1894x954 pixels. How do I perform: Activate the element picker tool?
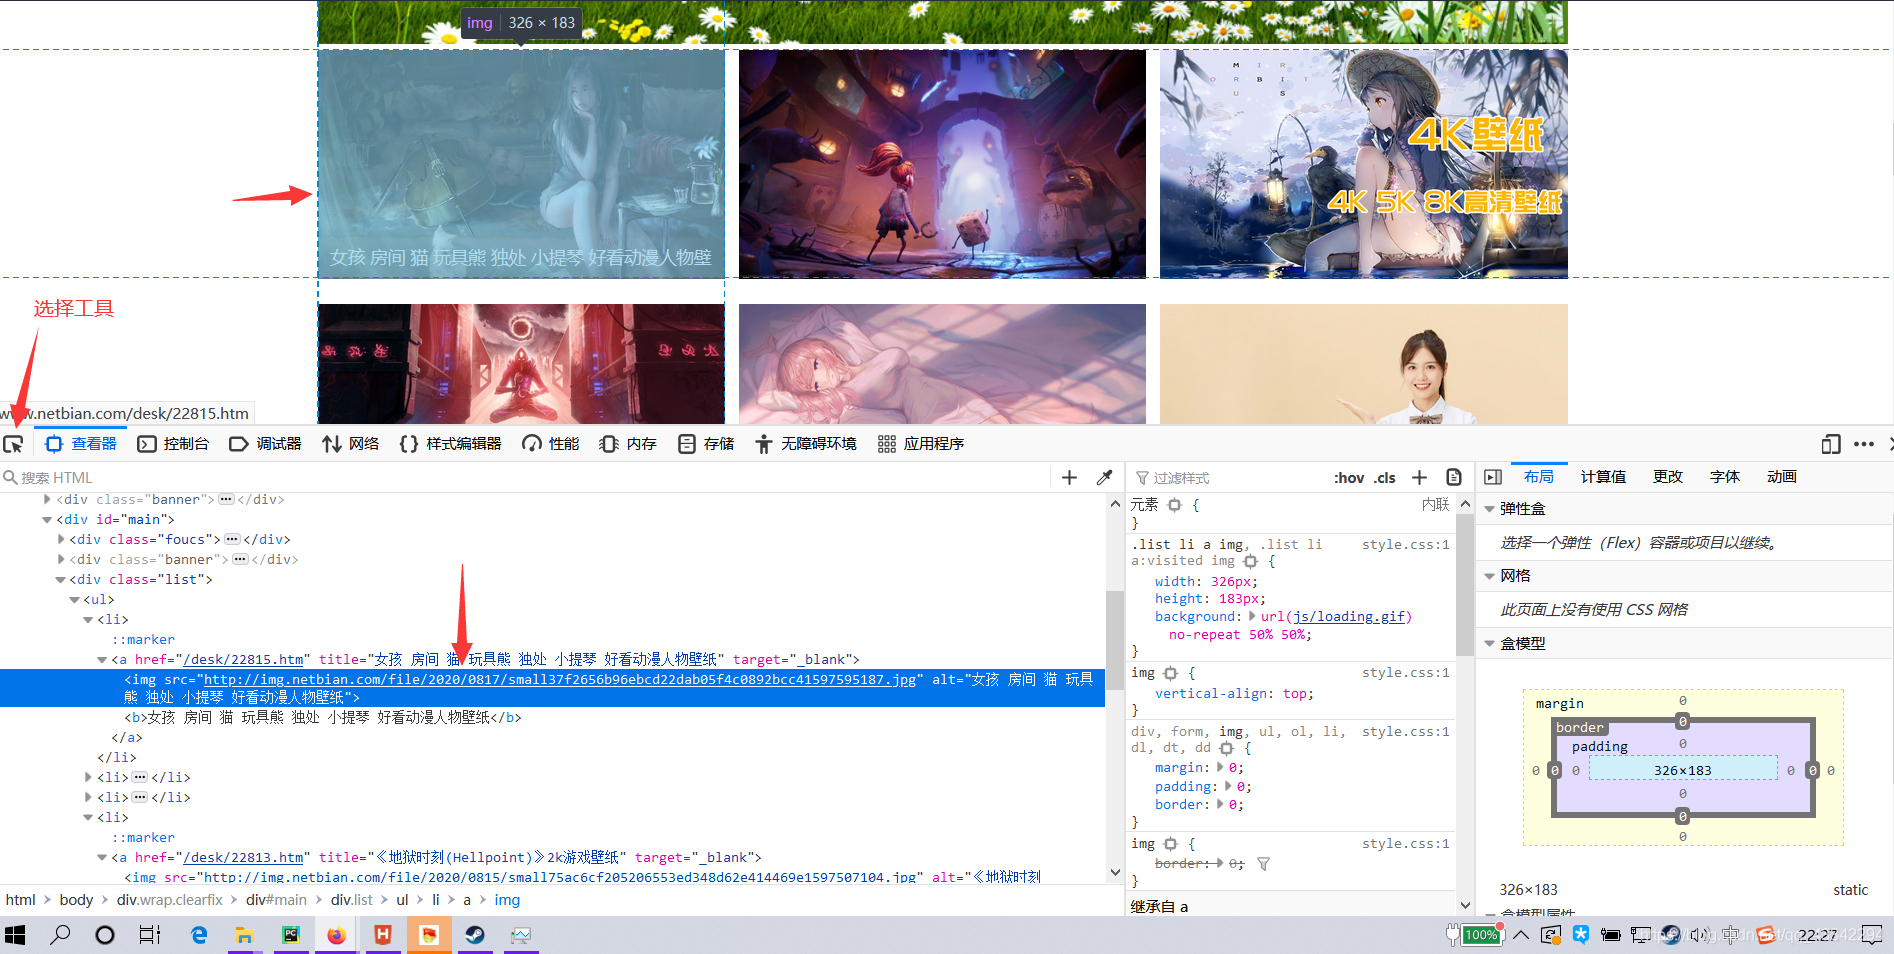13,444
